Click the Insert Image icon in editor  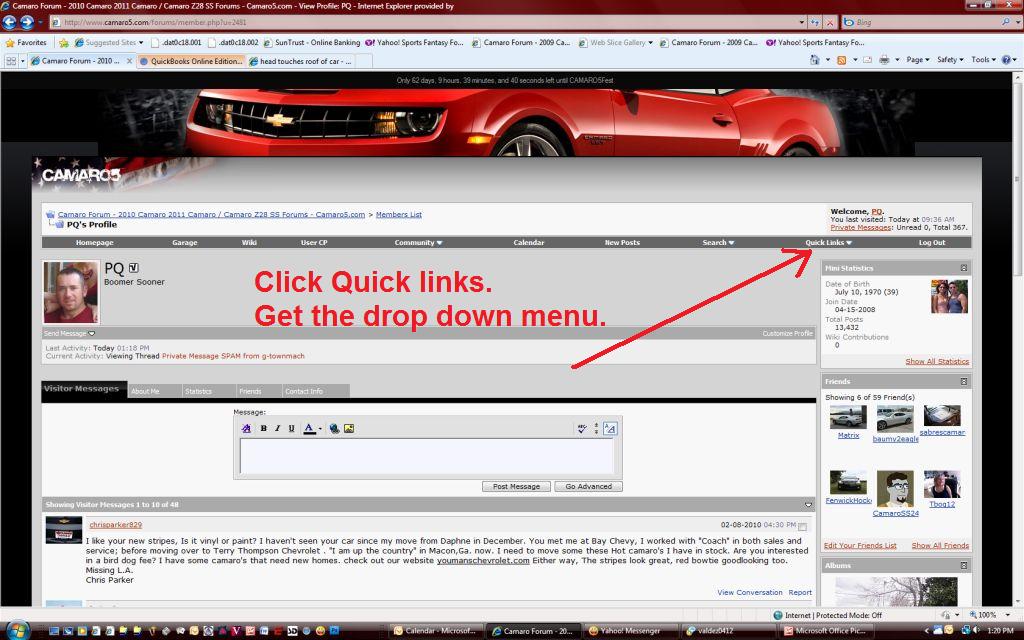(x=349, y=428)
